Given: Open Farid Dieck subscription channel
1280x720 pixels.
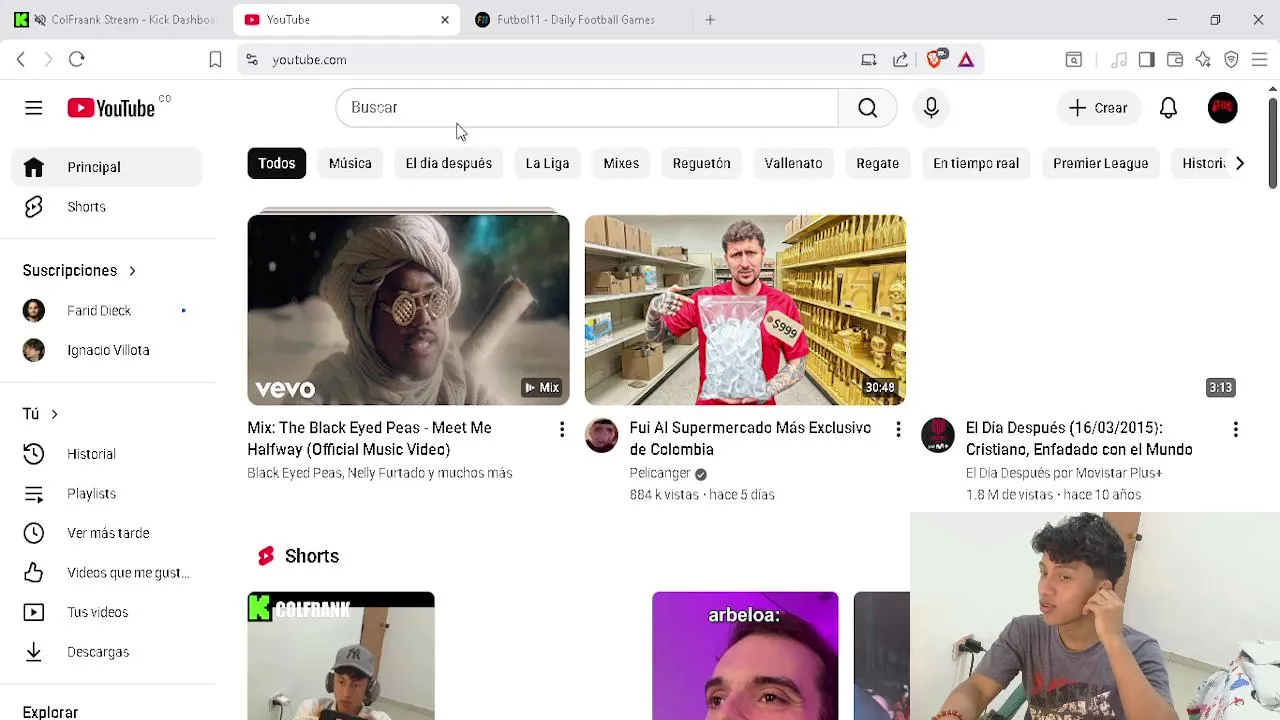Looking at the screenshot, I should coord(107,311).
